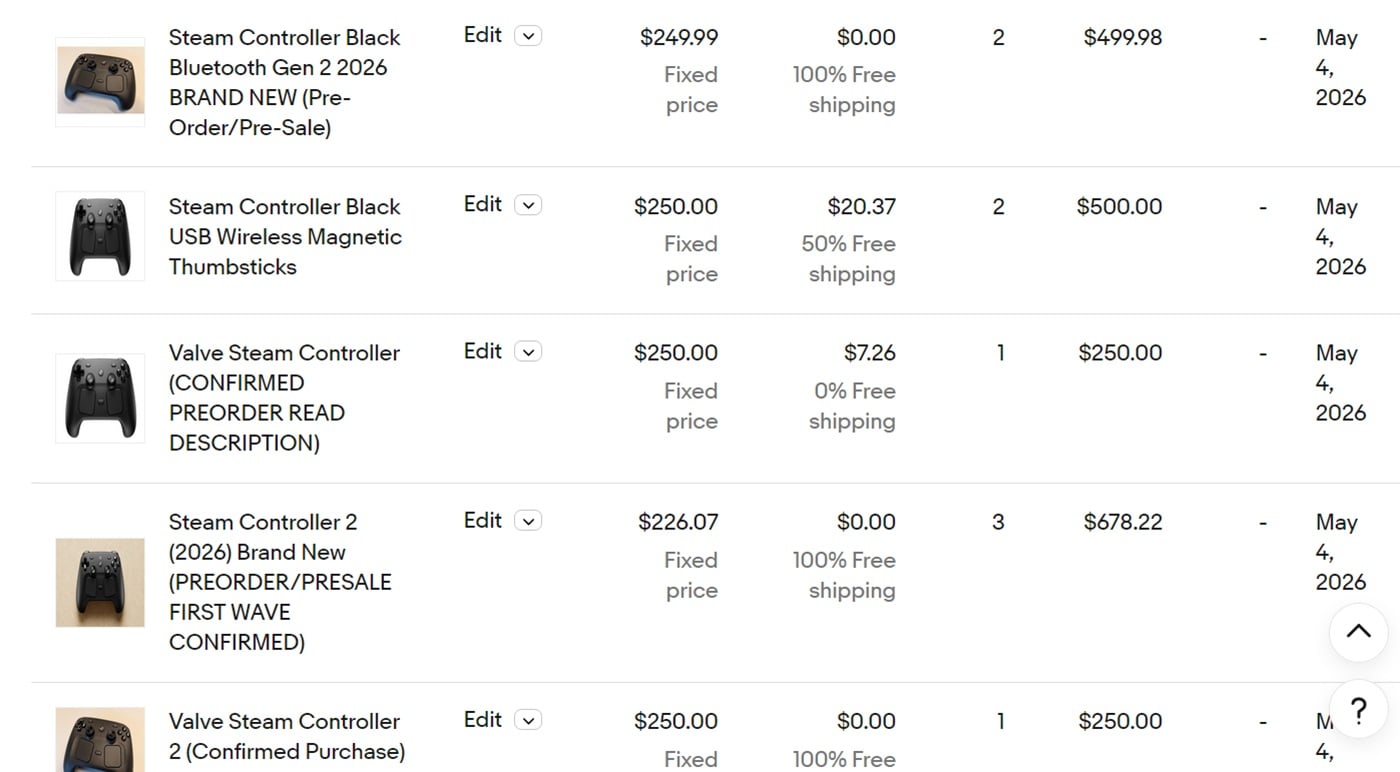Click Edit on Steam Controller 2 (2026) Brand New
The width and height of the screenshot is (1400, 772).
pyautogui.click(x=483, y=520)
